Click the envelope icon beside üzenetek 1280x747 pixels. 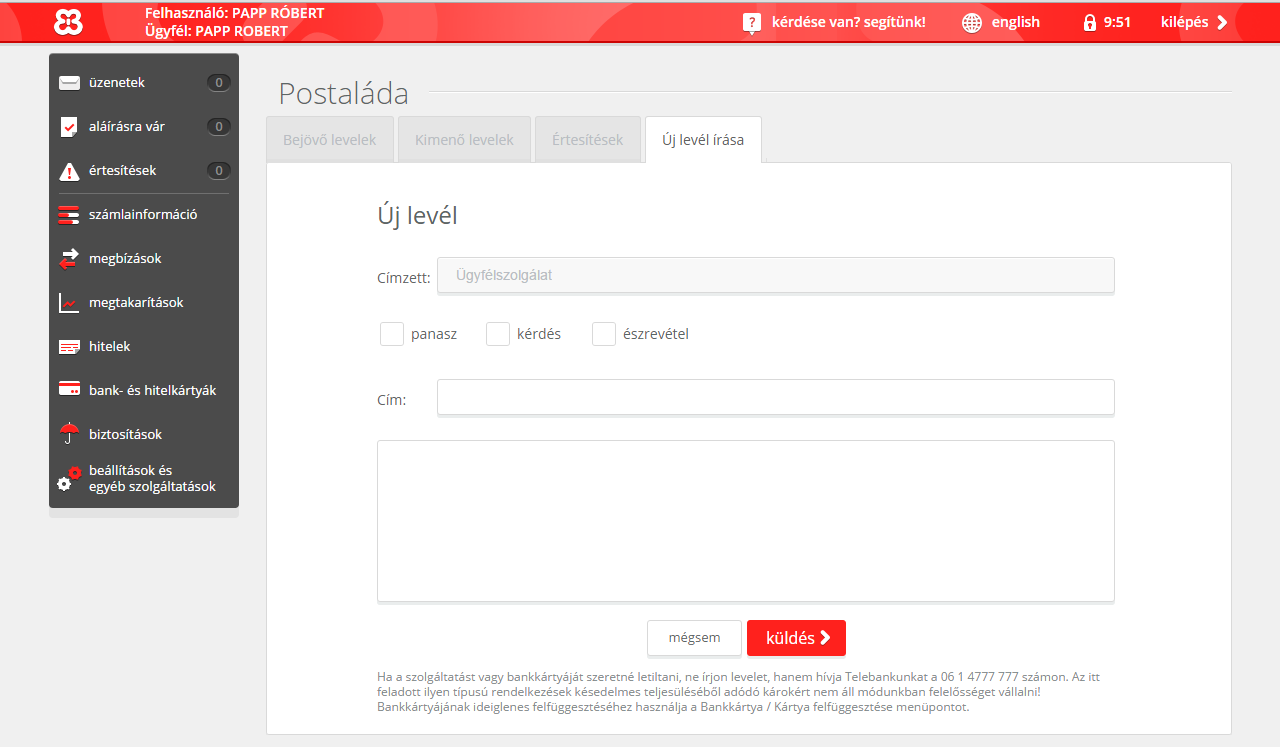click(x=69, y=83)
